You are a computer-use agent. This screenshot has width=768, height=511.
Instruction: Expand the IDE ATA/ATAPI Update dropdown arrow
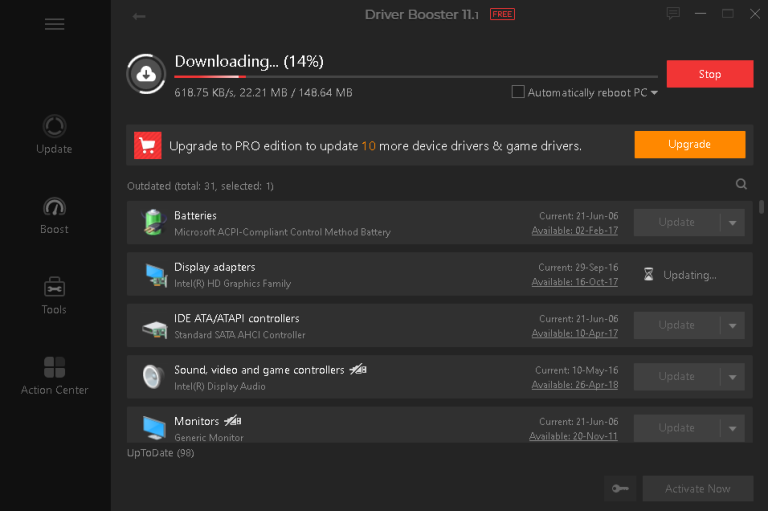point(733,326)
